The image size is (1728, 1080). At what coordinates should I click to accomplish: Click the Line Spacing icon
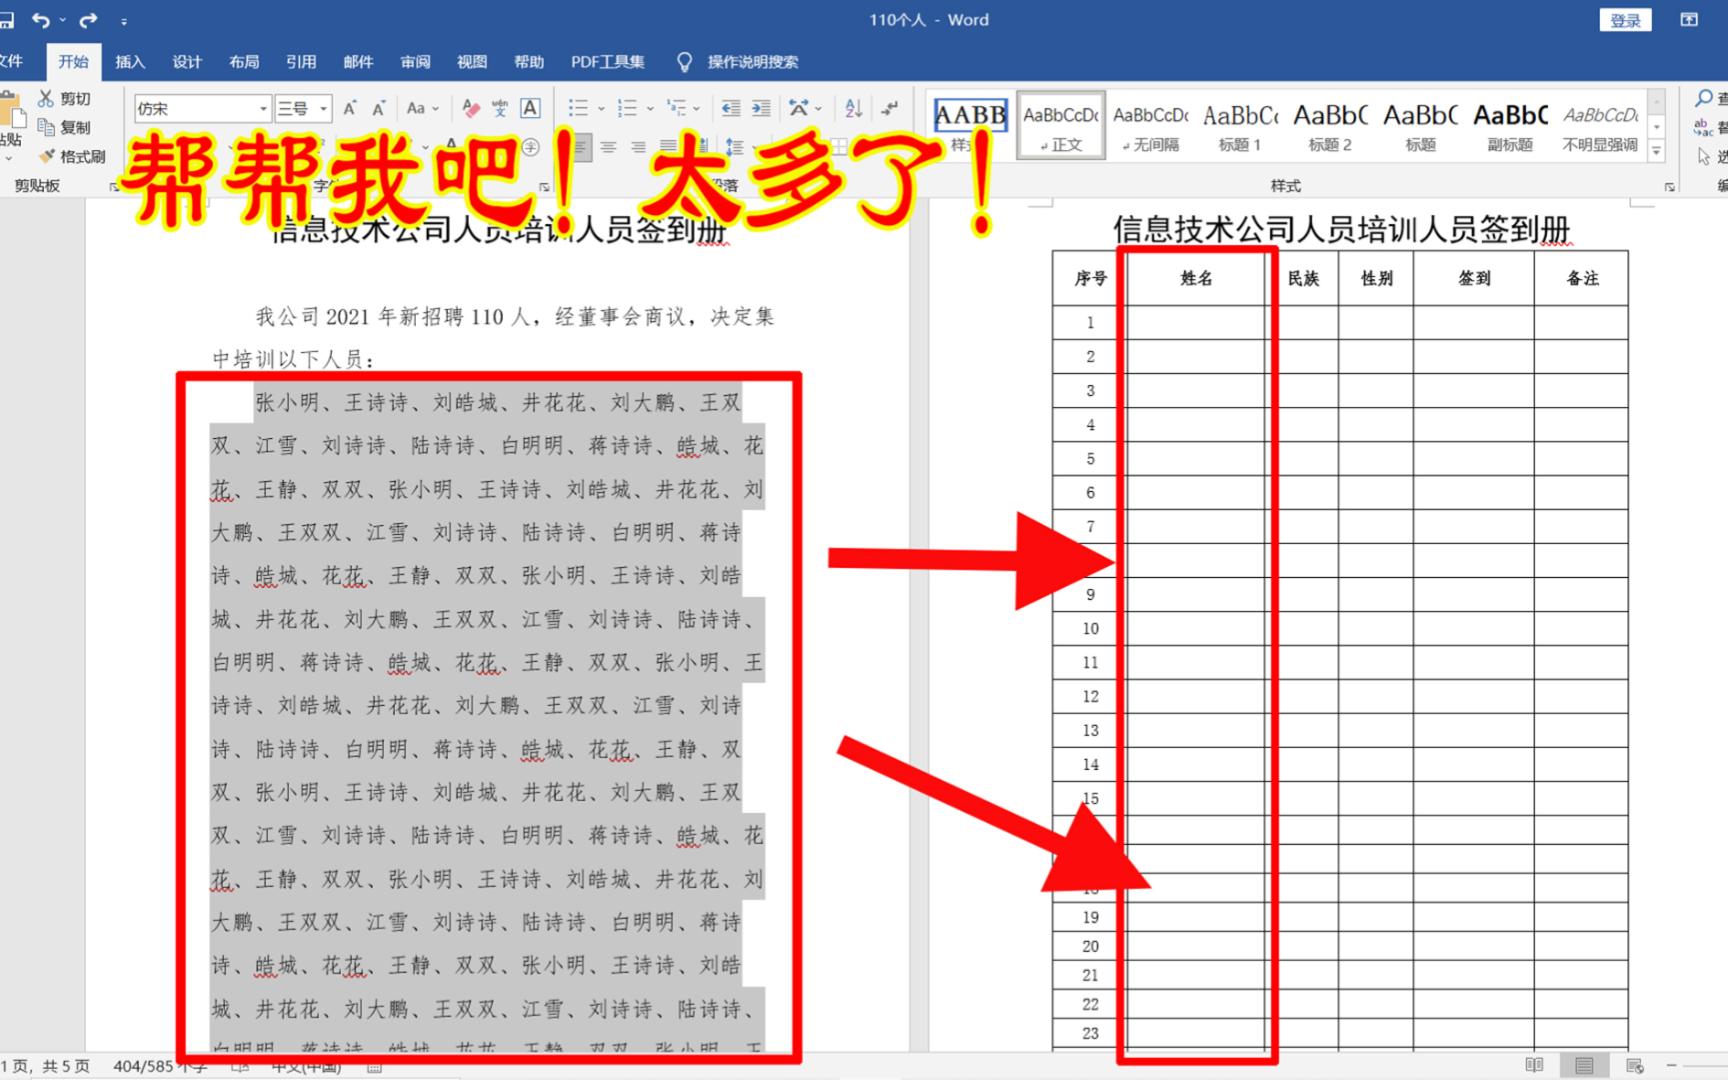[735, 147]
